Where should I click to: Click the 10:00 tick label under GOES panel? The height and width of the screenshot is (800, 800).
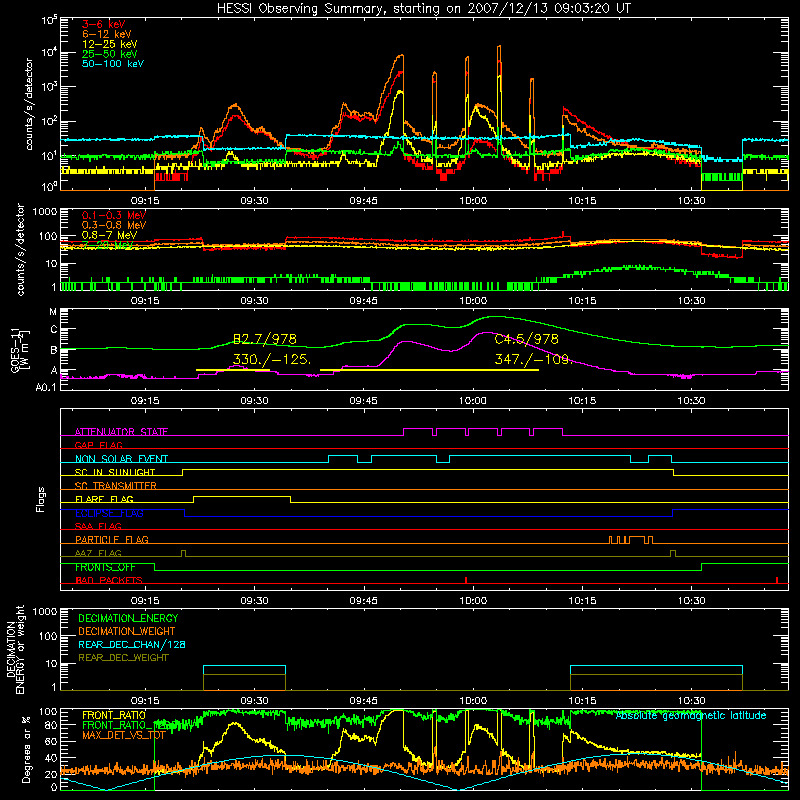click(x=473, y=401)
